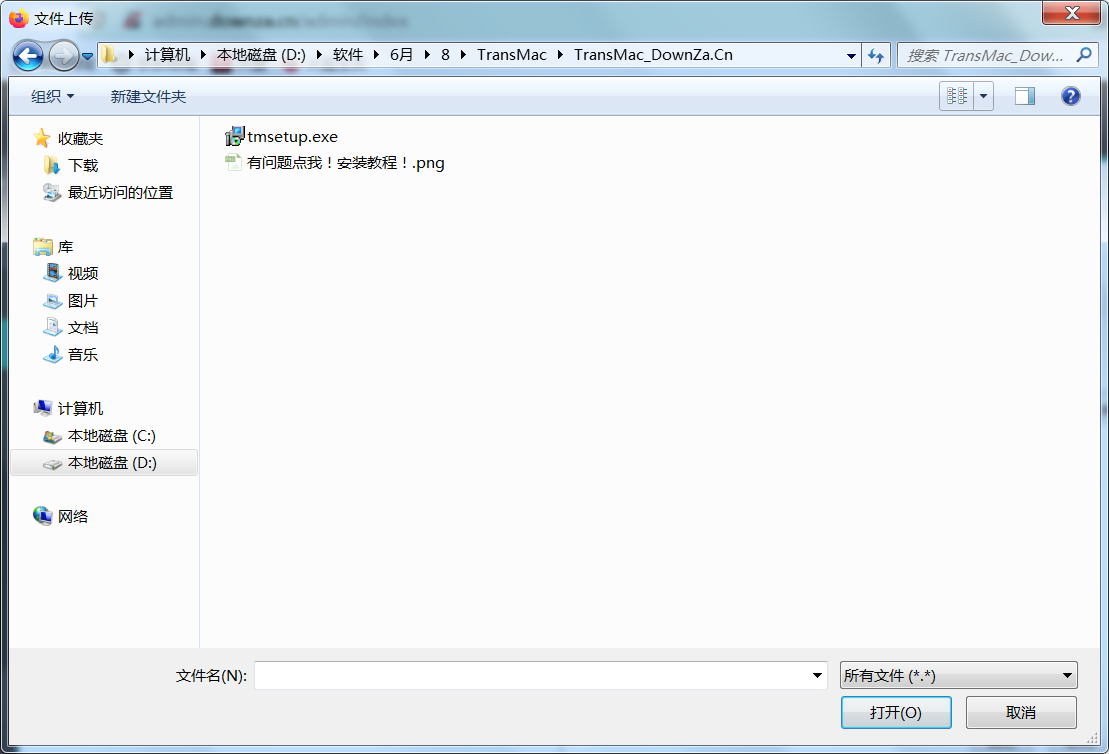
Task: Open the view options dropdown arrow
Action: (x=984, y=96)
